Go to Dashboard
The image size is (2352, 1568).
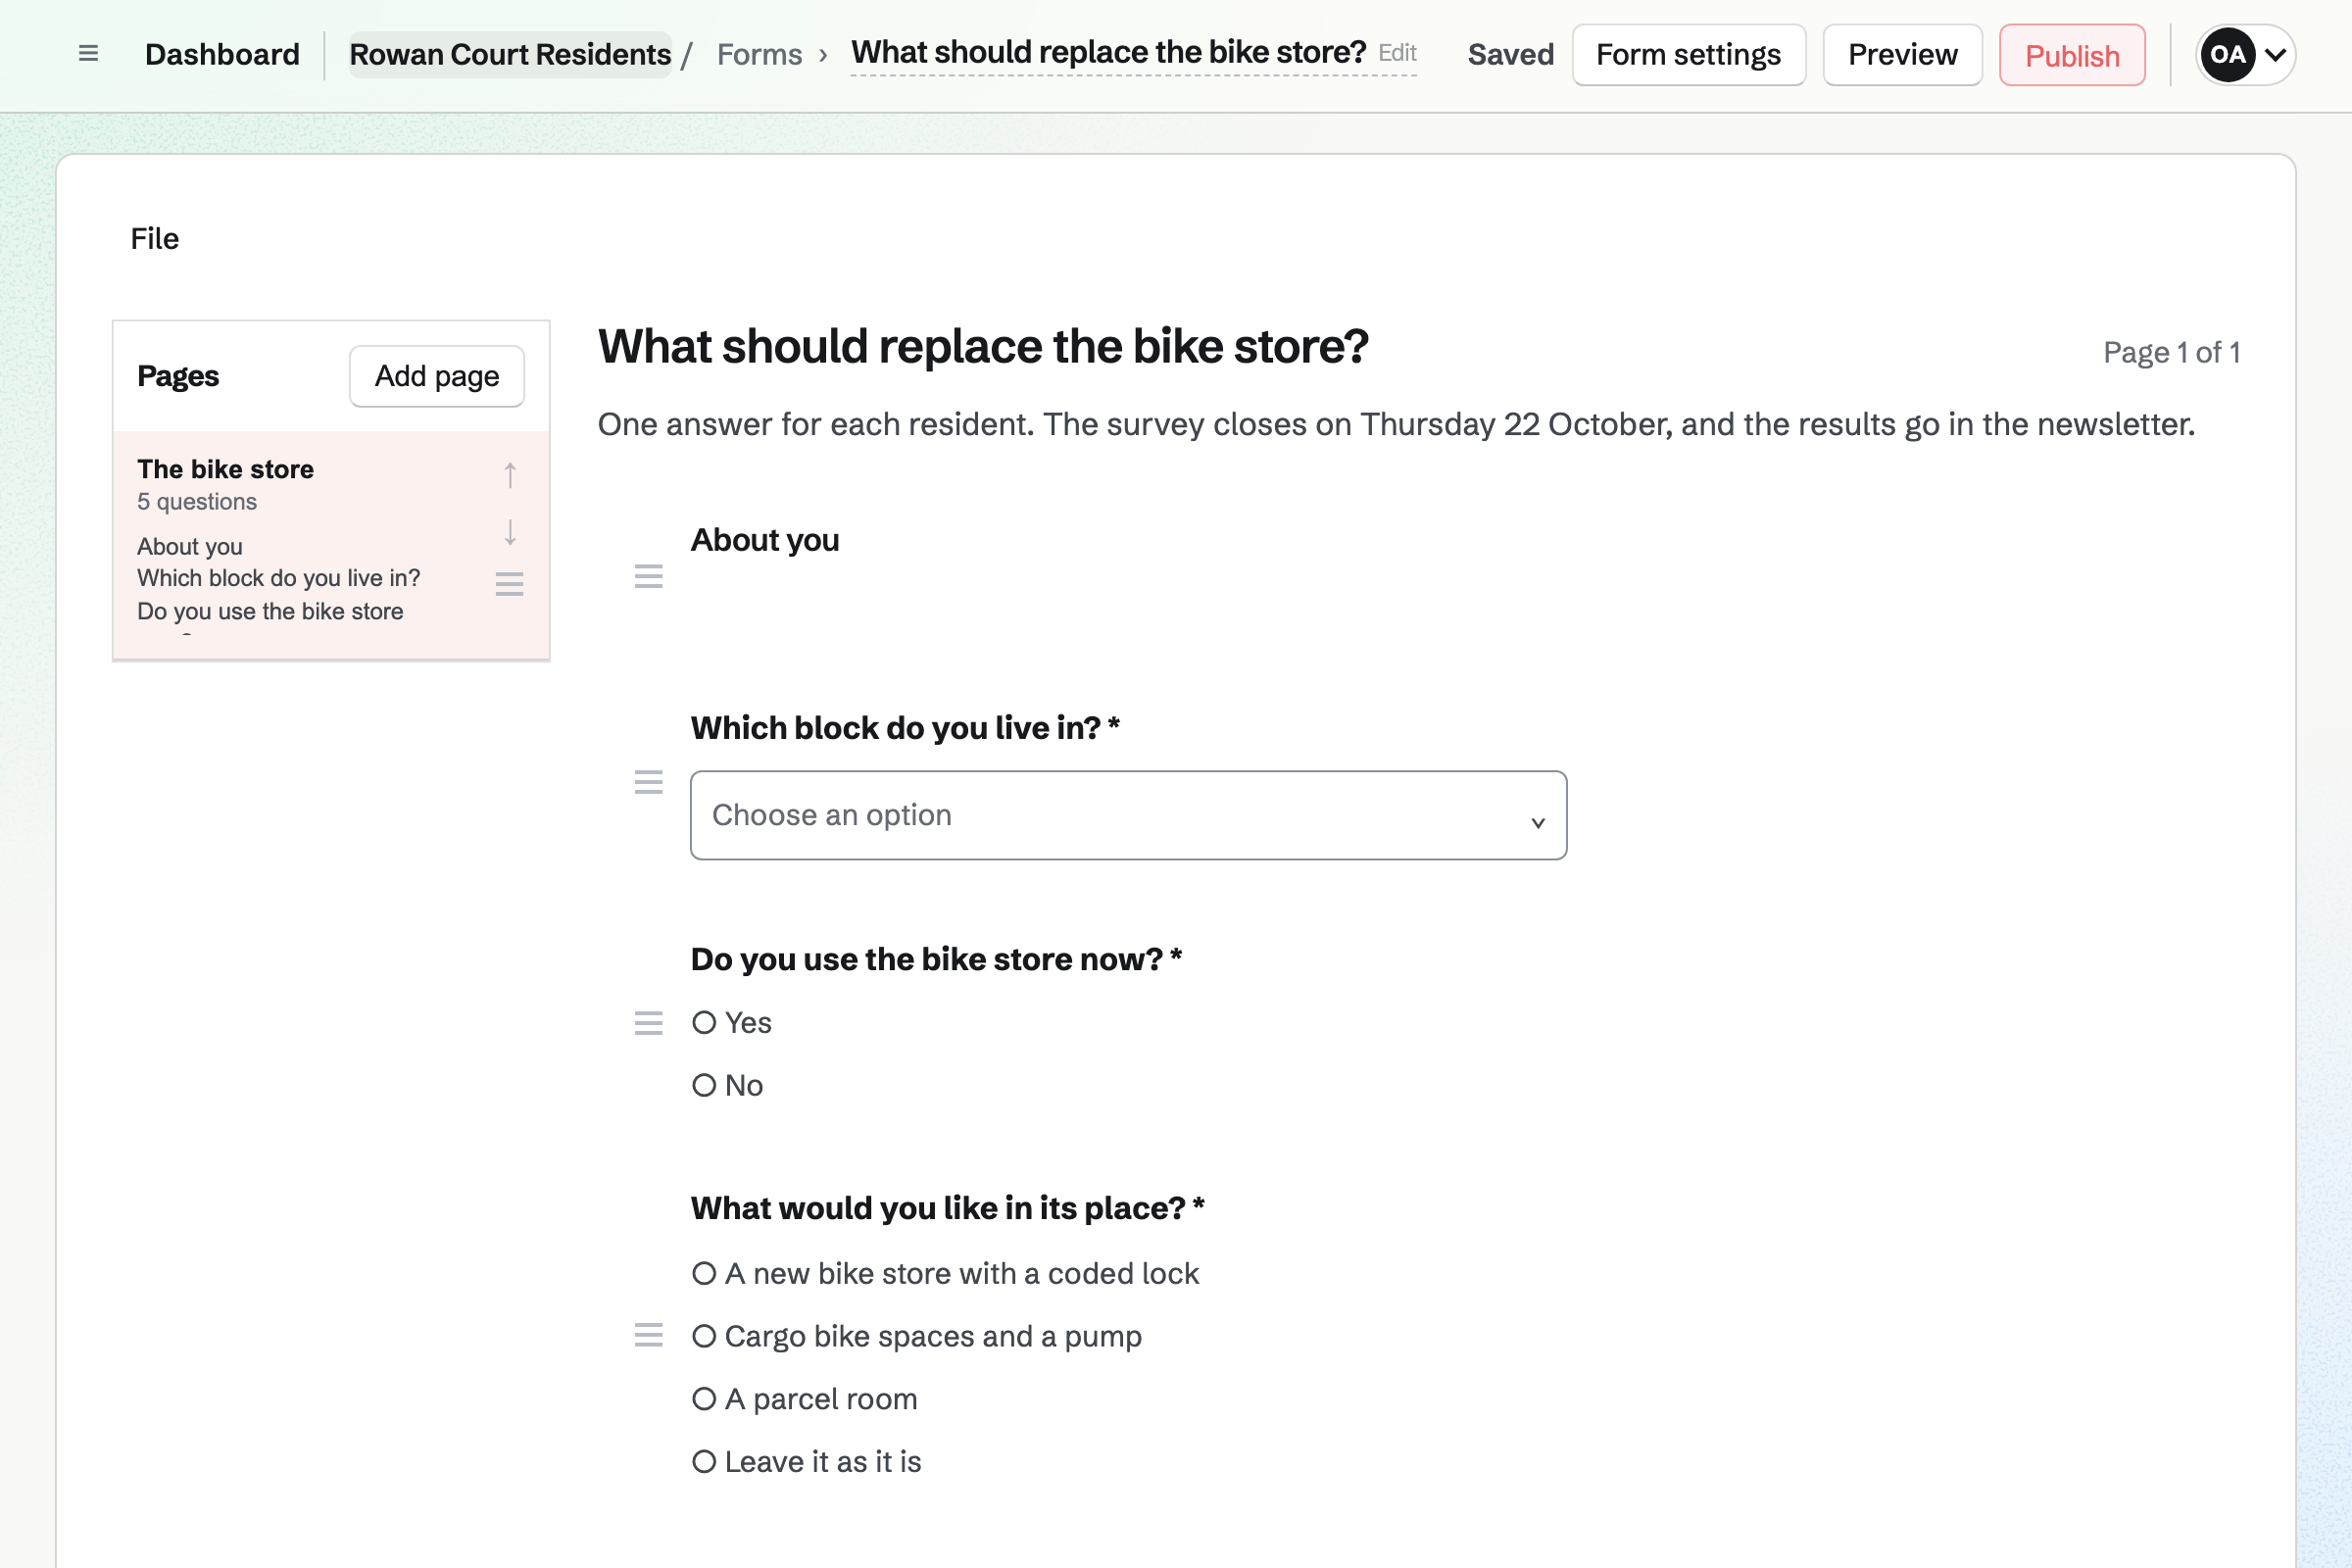pos(222,54)
